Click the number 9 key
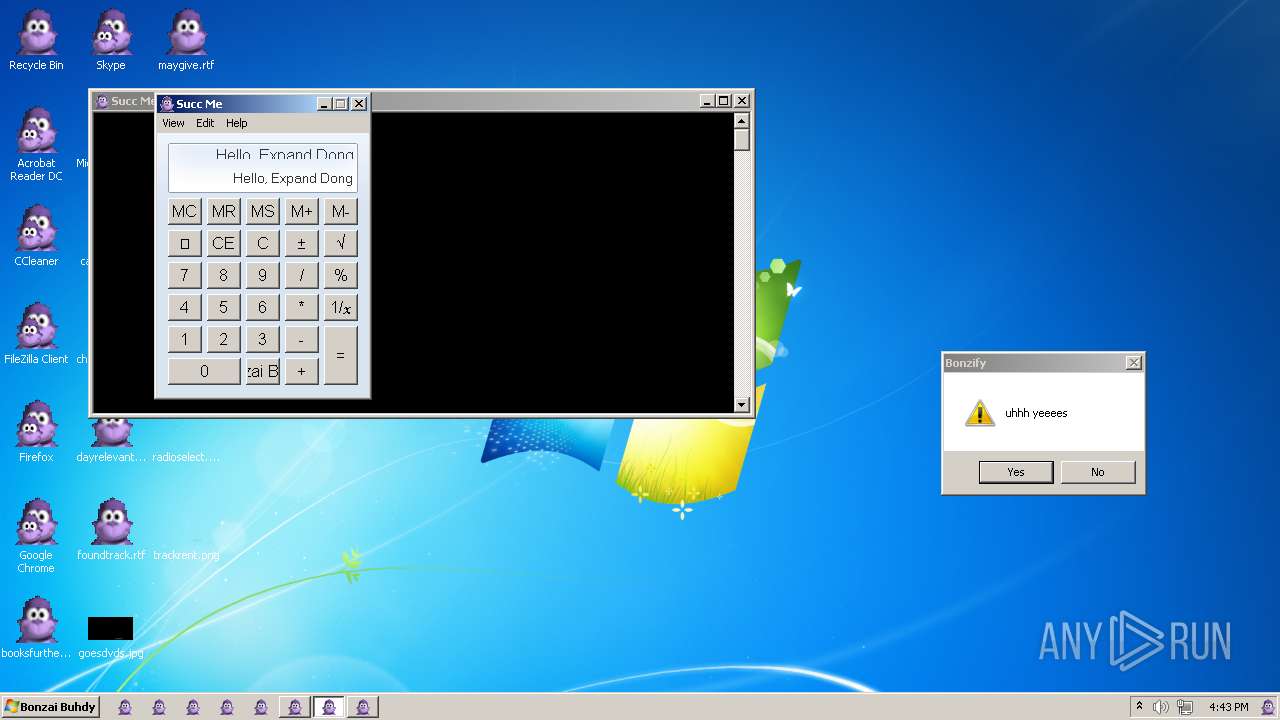The image size is (1280, 720). [262, 275]
